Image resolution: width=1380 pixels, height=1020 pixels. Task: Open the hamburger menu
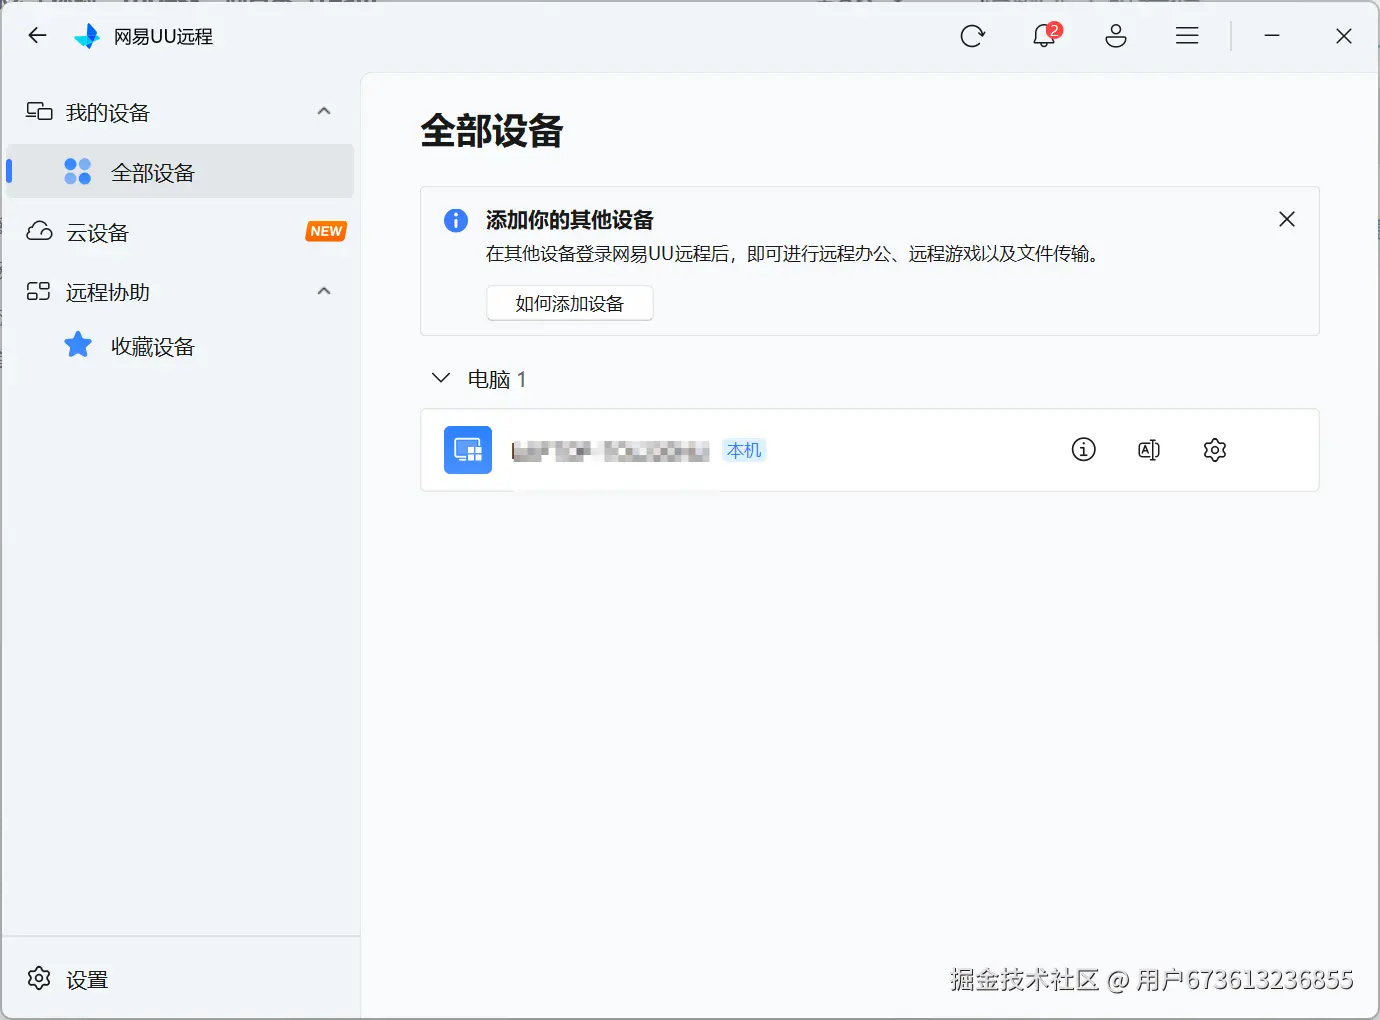pyautogui.click(x=1187, y=36)
